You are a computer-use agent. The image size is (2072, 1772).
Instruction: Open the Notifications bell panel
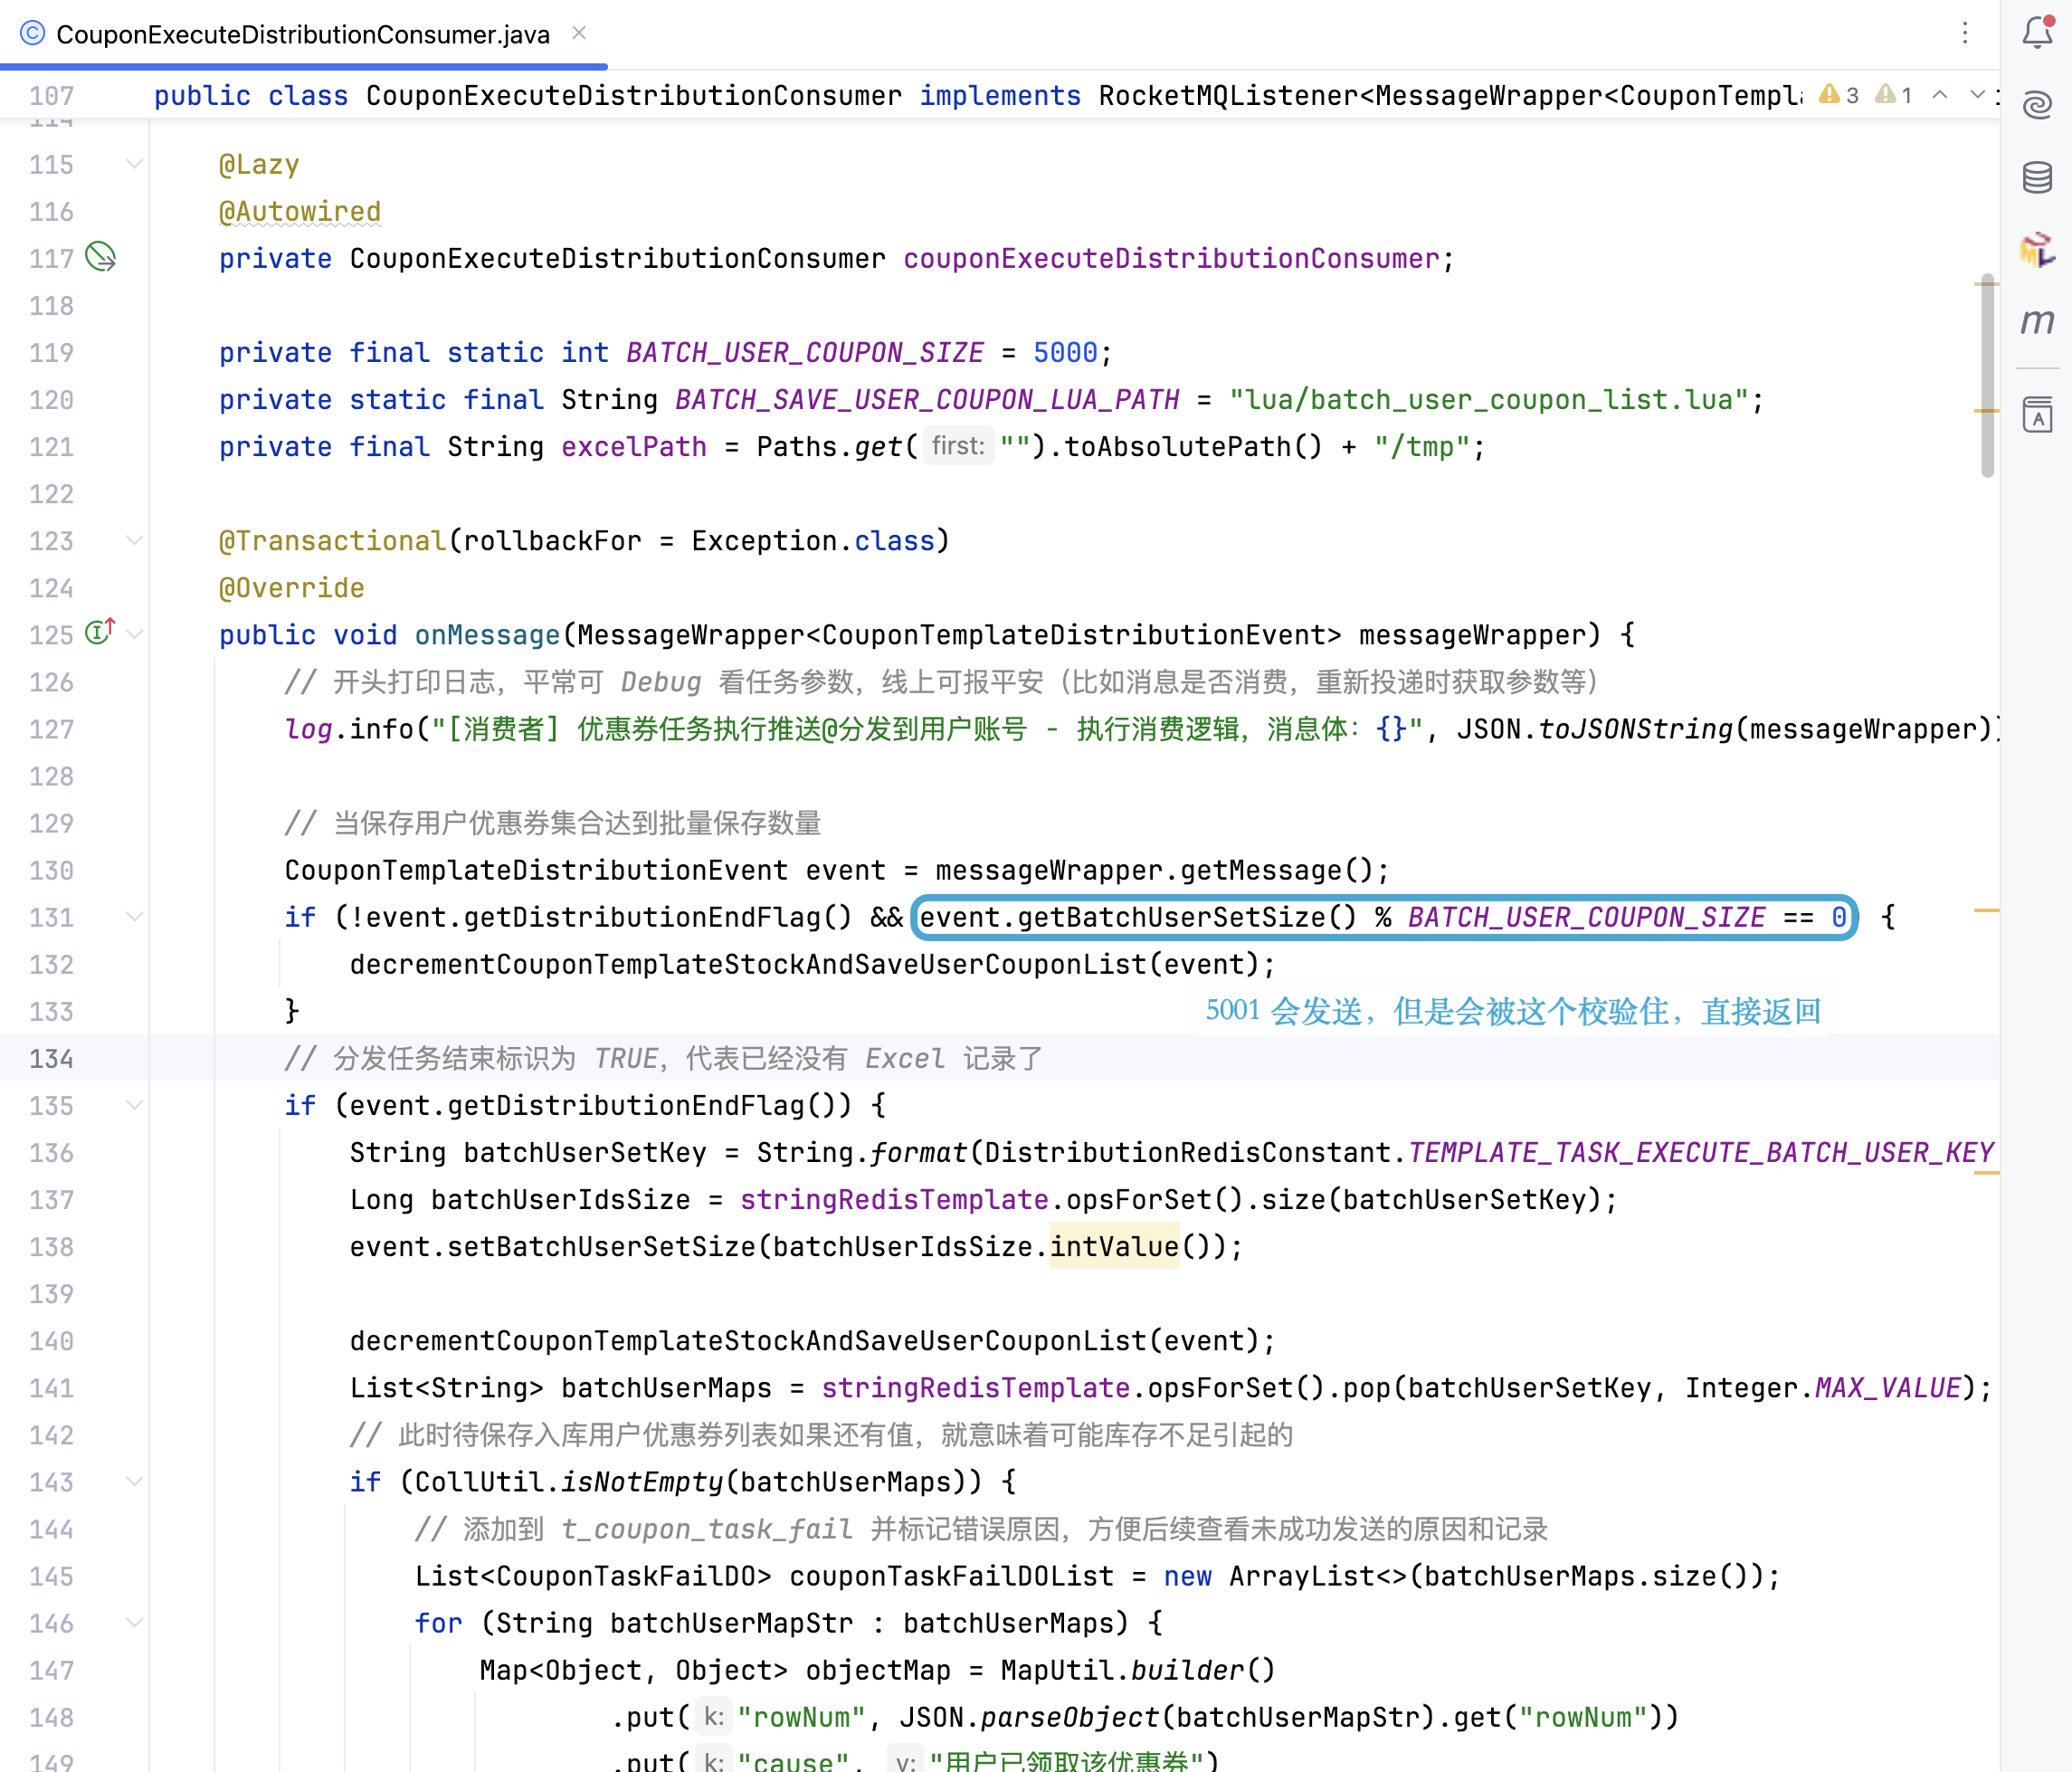[x=2036, y=33]
